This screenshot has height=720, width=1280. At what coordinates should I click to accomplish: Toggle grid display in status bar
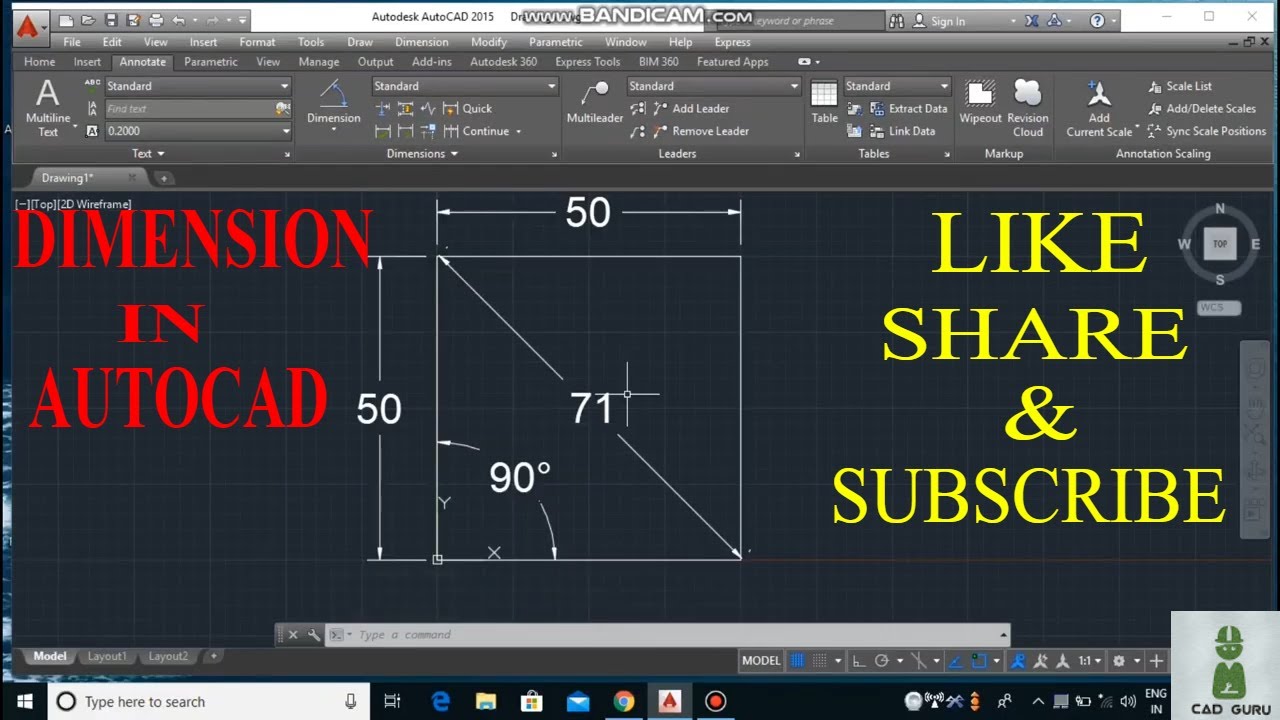797,661
